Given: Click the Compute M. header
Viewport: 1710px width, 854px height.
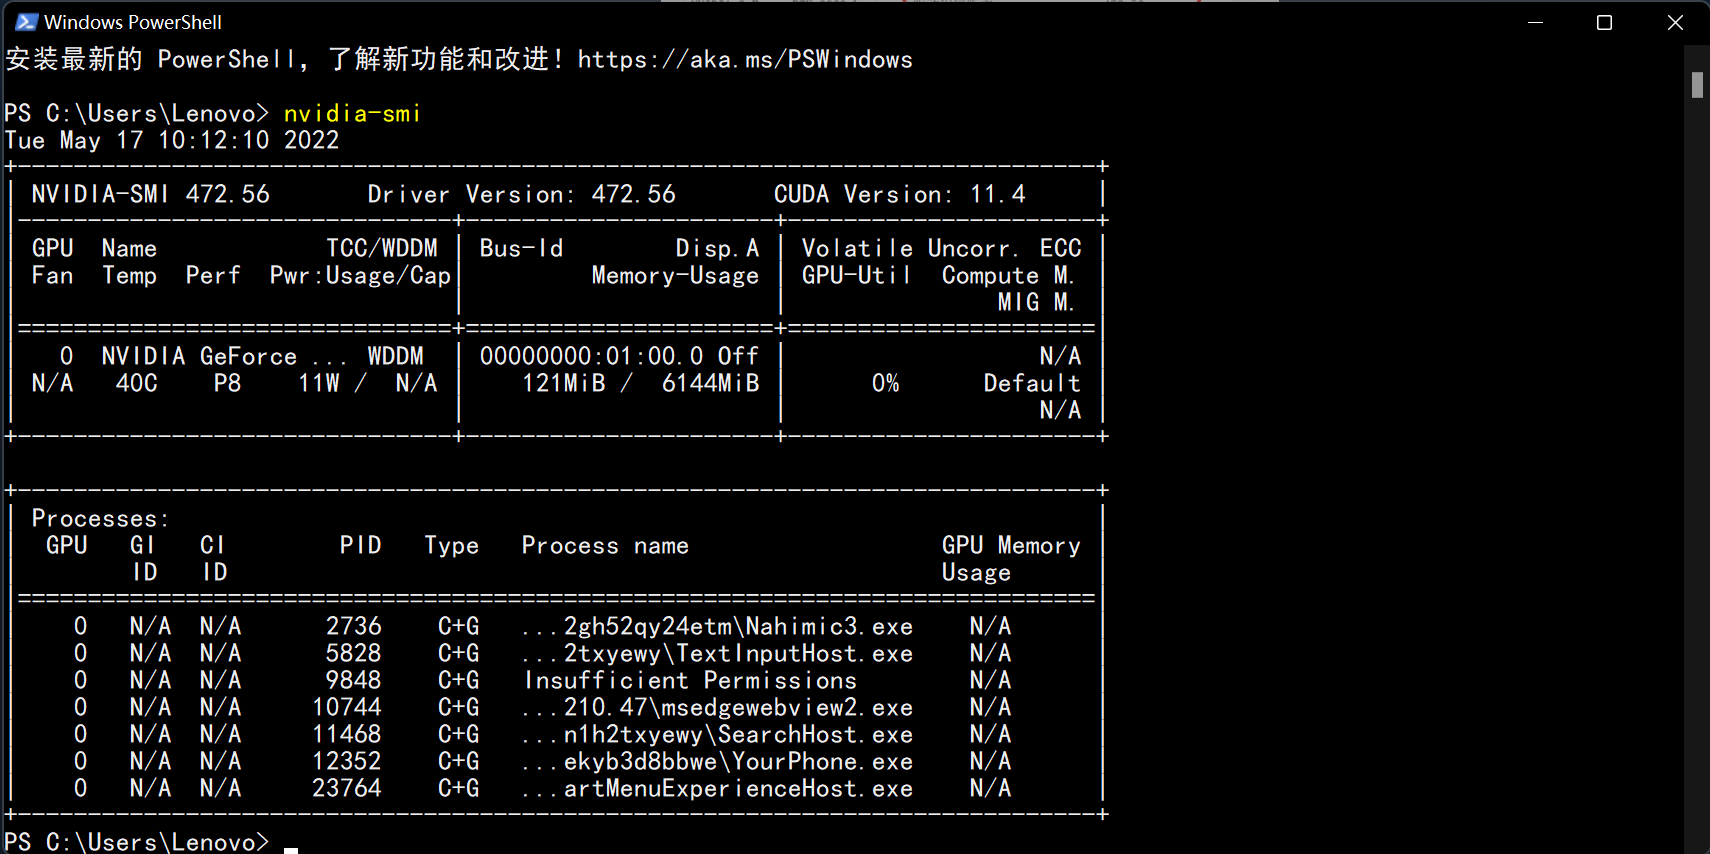Looking at the screenshot, I should 1008,276.
